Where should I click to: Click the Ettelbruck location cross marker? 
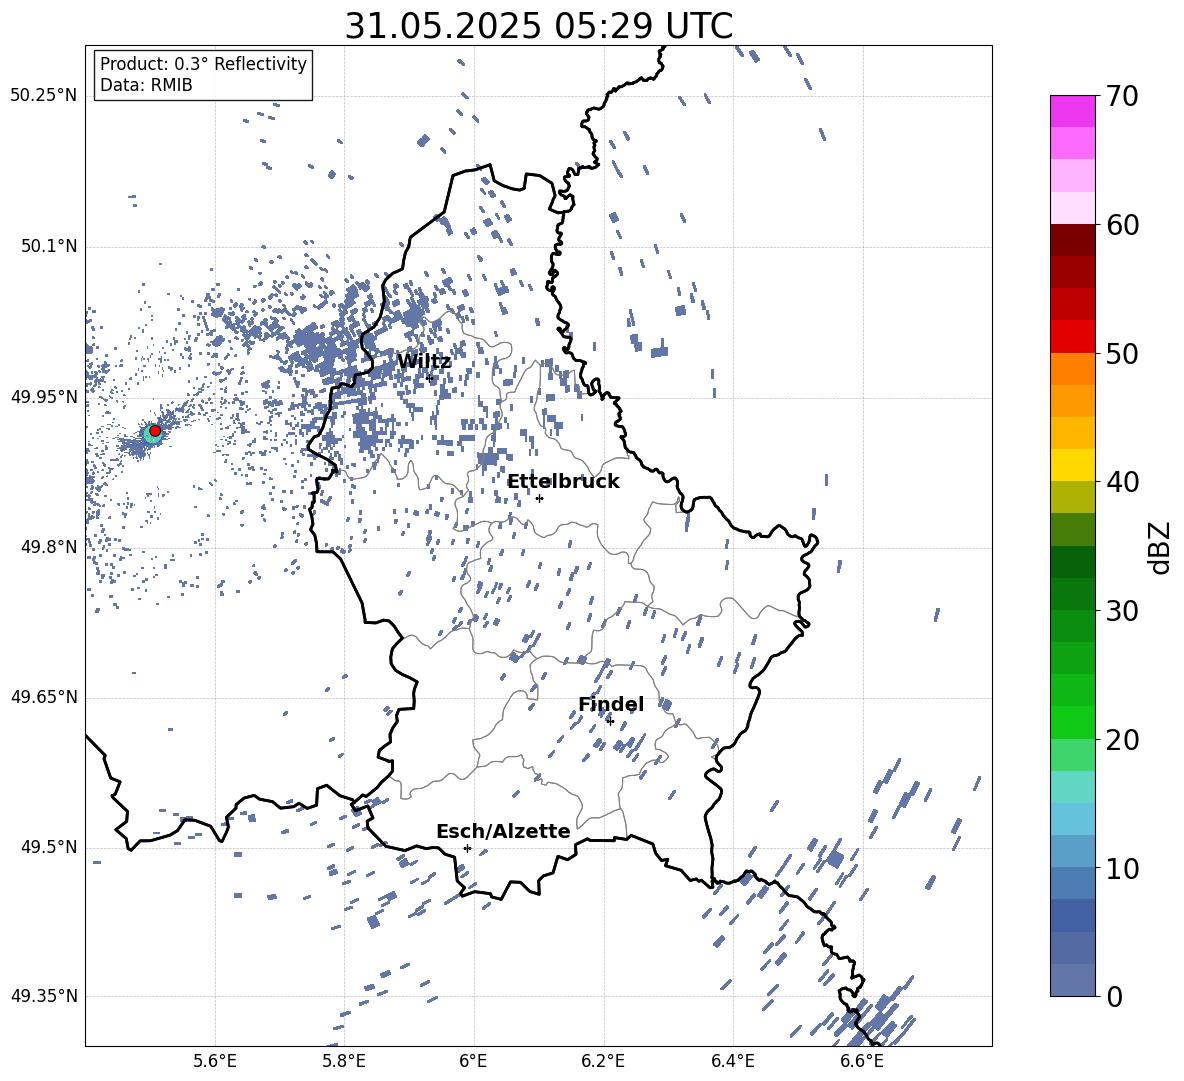coord(539,498)
